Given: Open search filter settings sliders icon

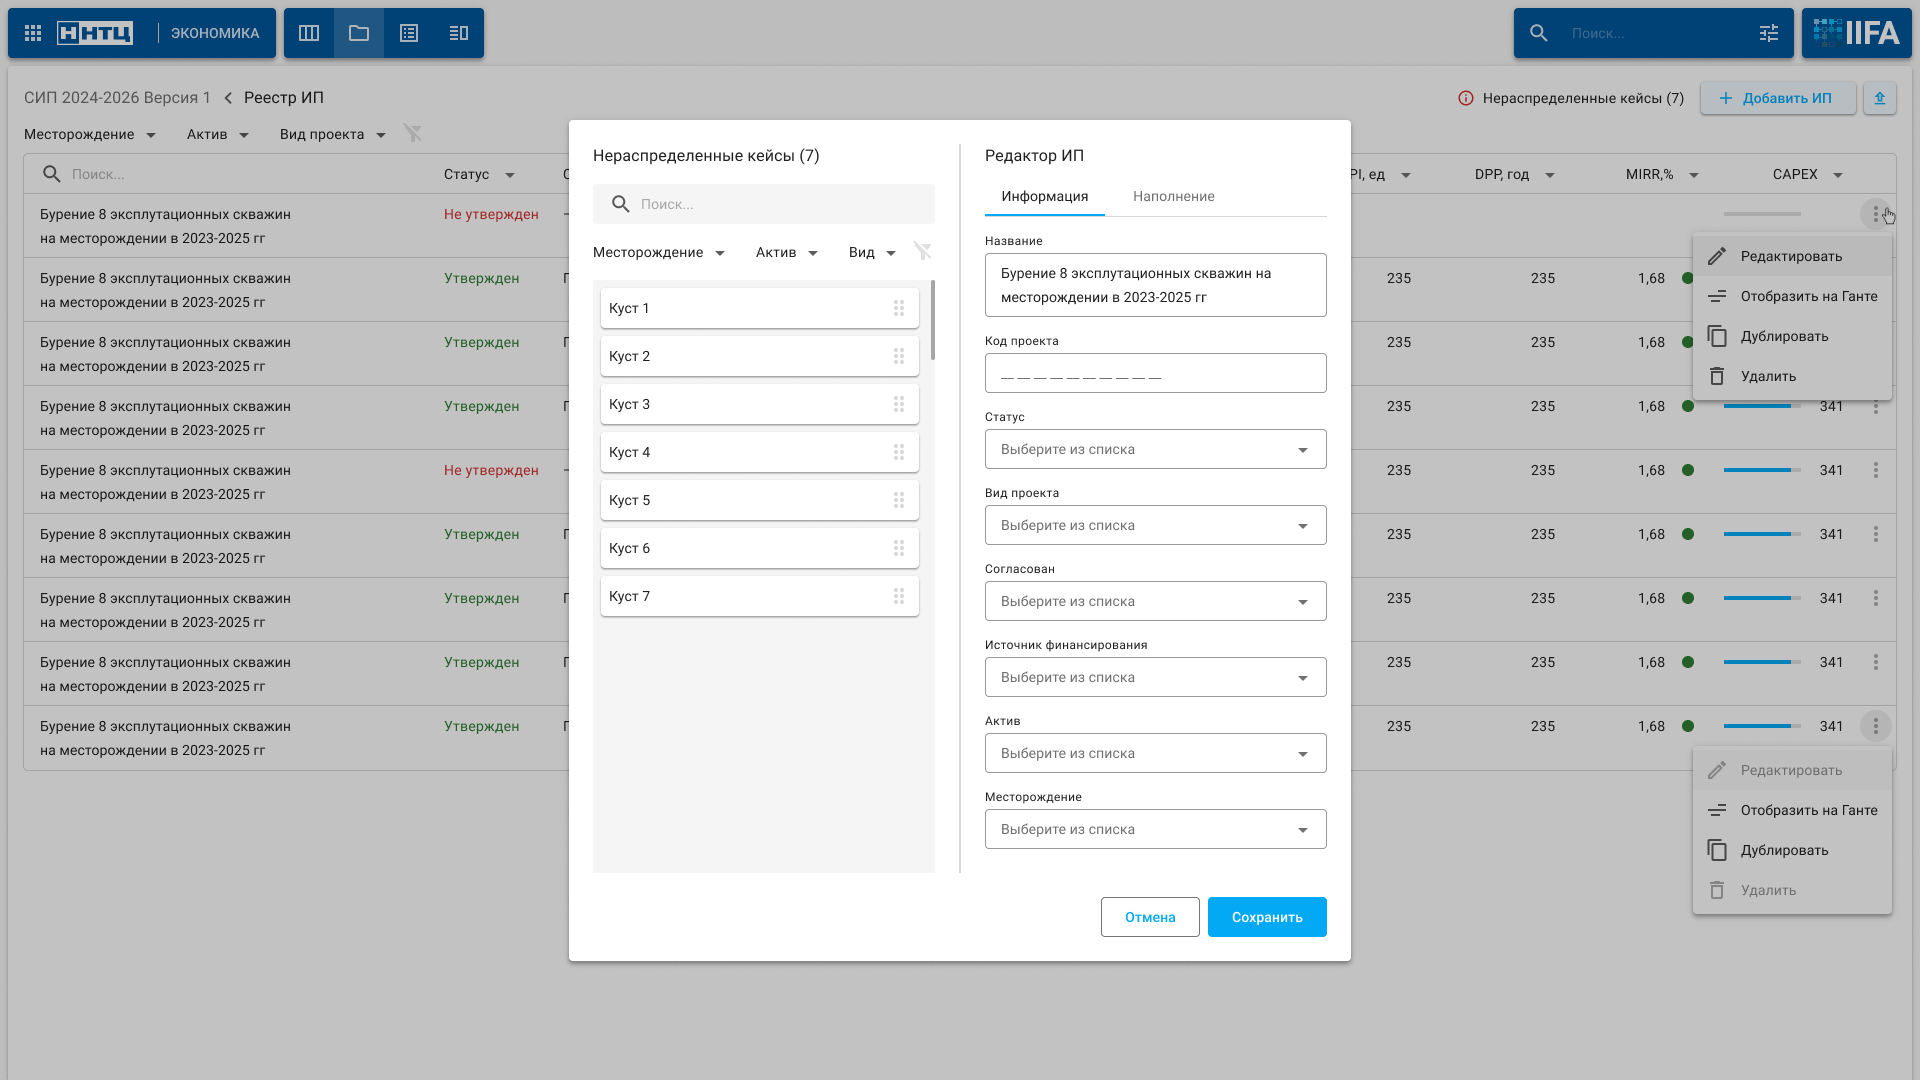Looking at the screenshot, I should tap(1769, 33).
